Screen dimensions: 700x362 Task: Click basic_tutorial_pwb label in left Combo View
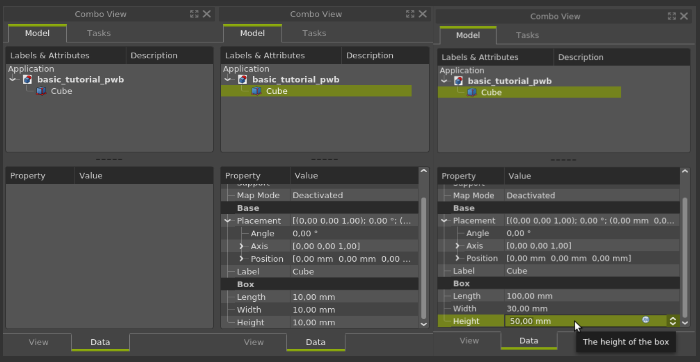pos(81,80)
